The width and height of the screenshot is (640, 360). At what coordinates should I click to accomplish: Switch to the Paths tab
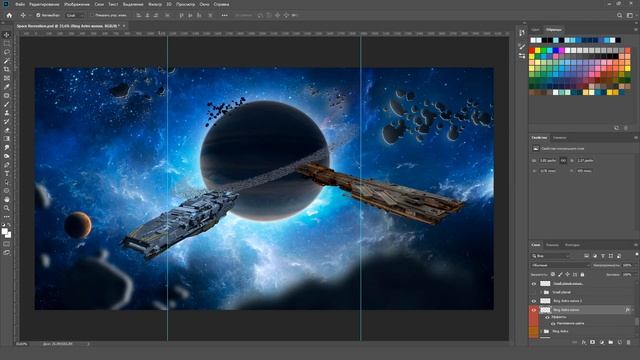(x=572, y=245)
